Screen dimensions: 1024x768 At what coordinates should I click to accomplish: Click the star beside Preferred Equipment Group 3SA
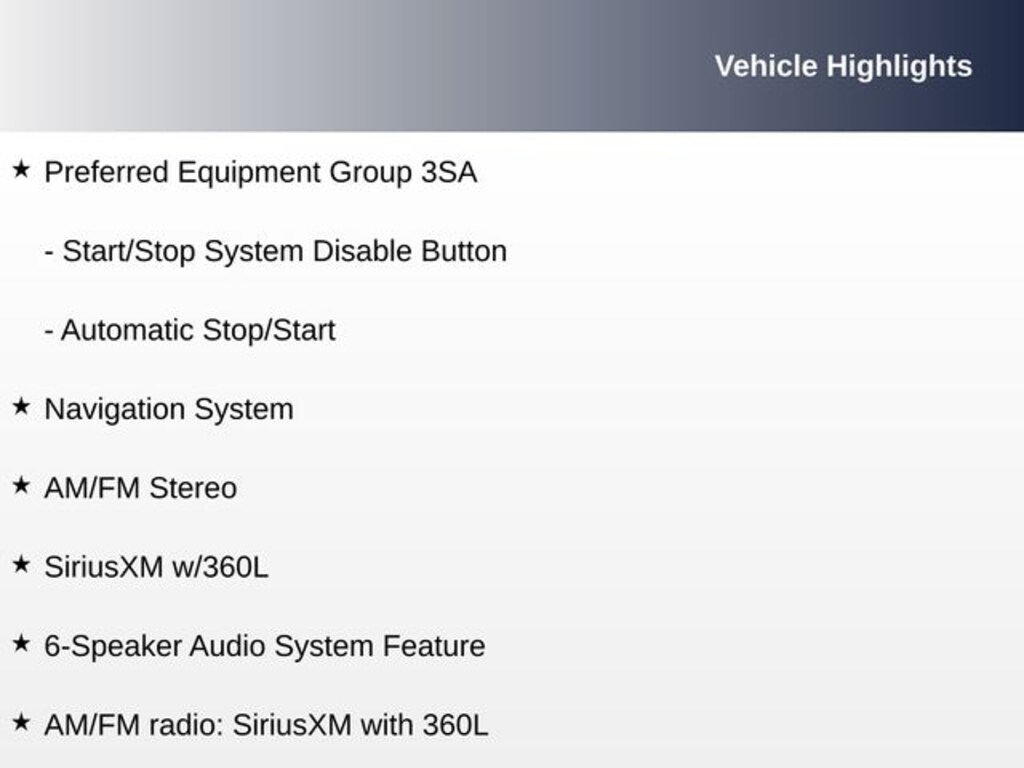tap(21, 170)
